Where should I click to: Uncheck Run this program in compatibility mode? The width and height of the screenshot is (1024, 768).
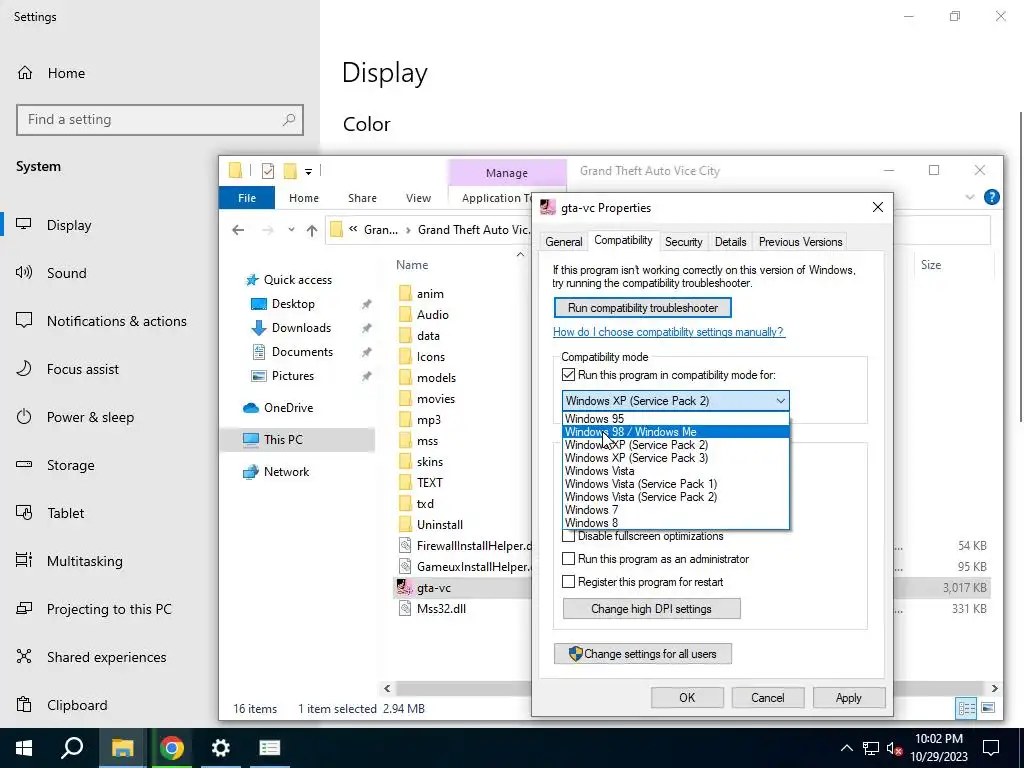click(569, 375)
